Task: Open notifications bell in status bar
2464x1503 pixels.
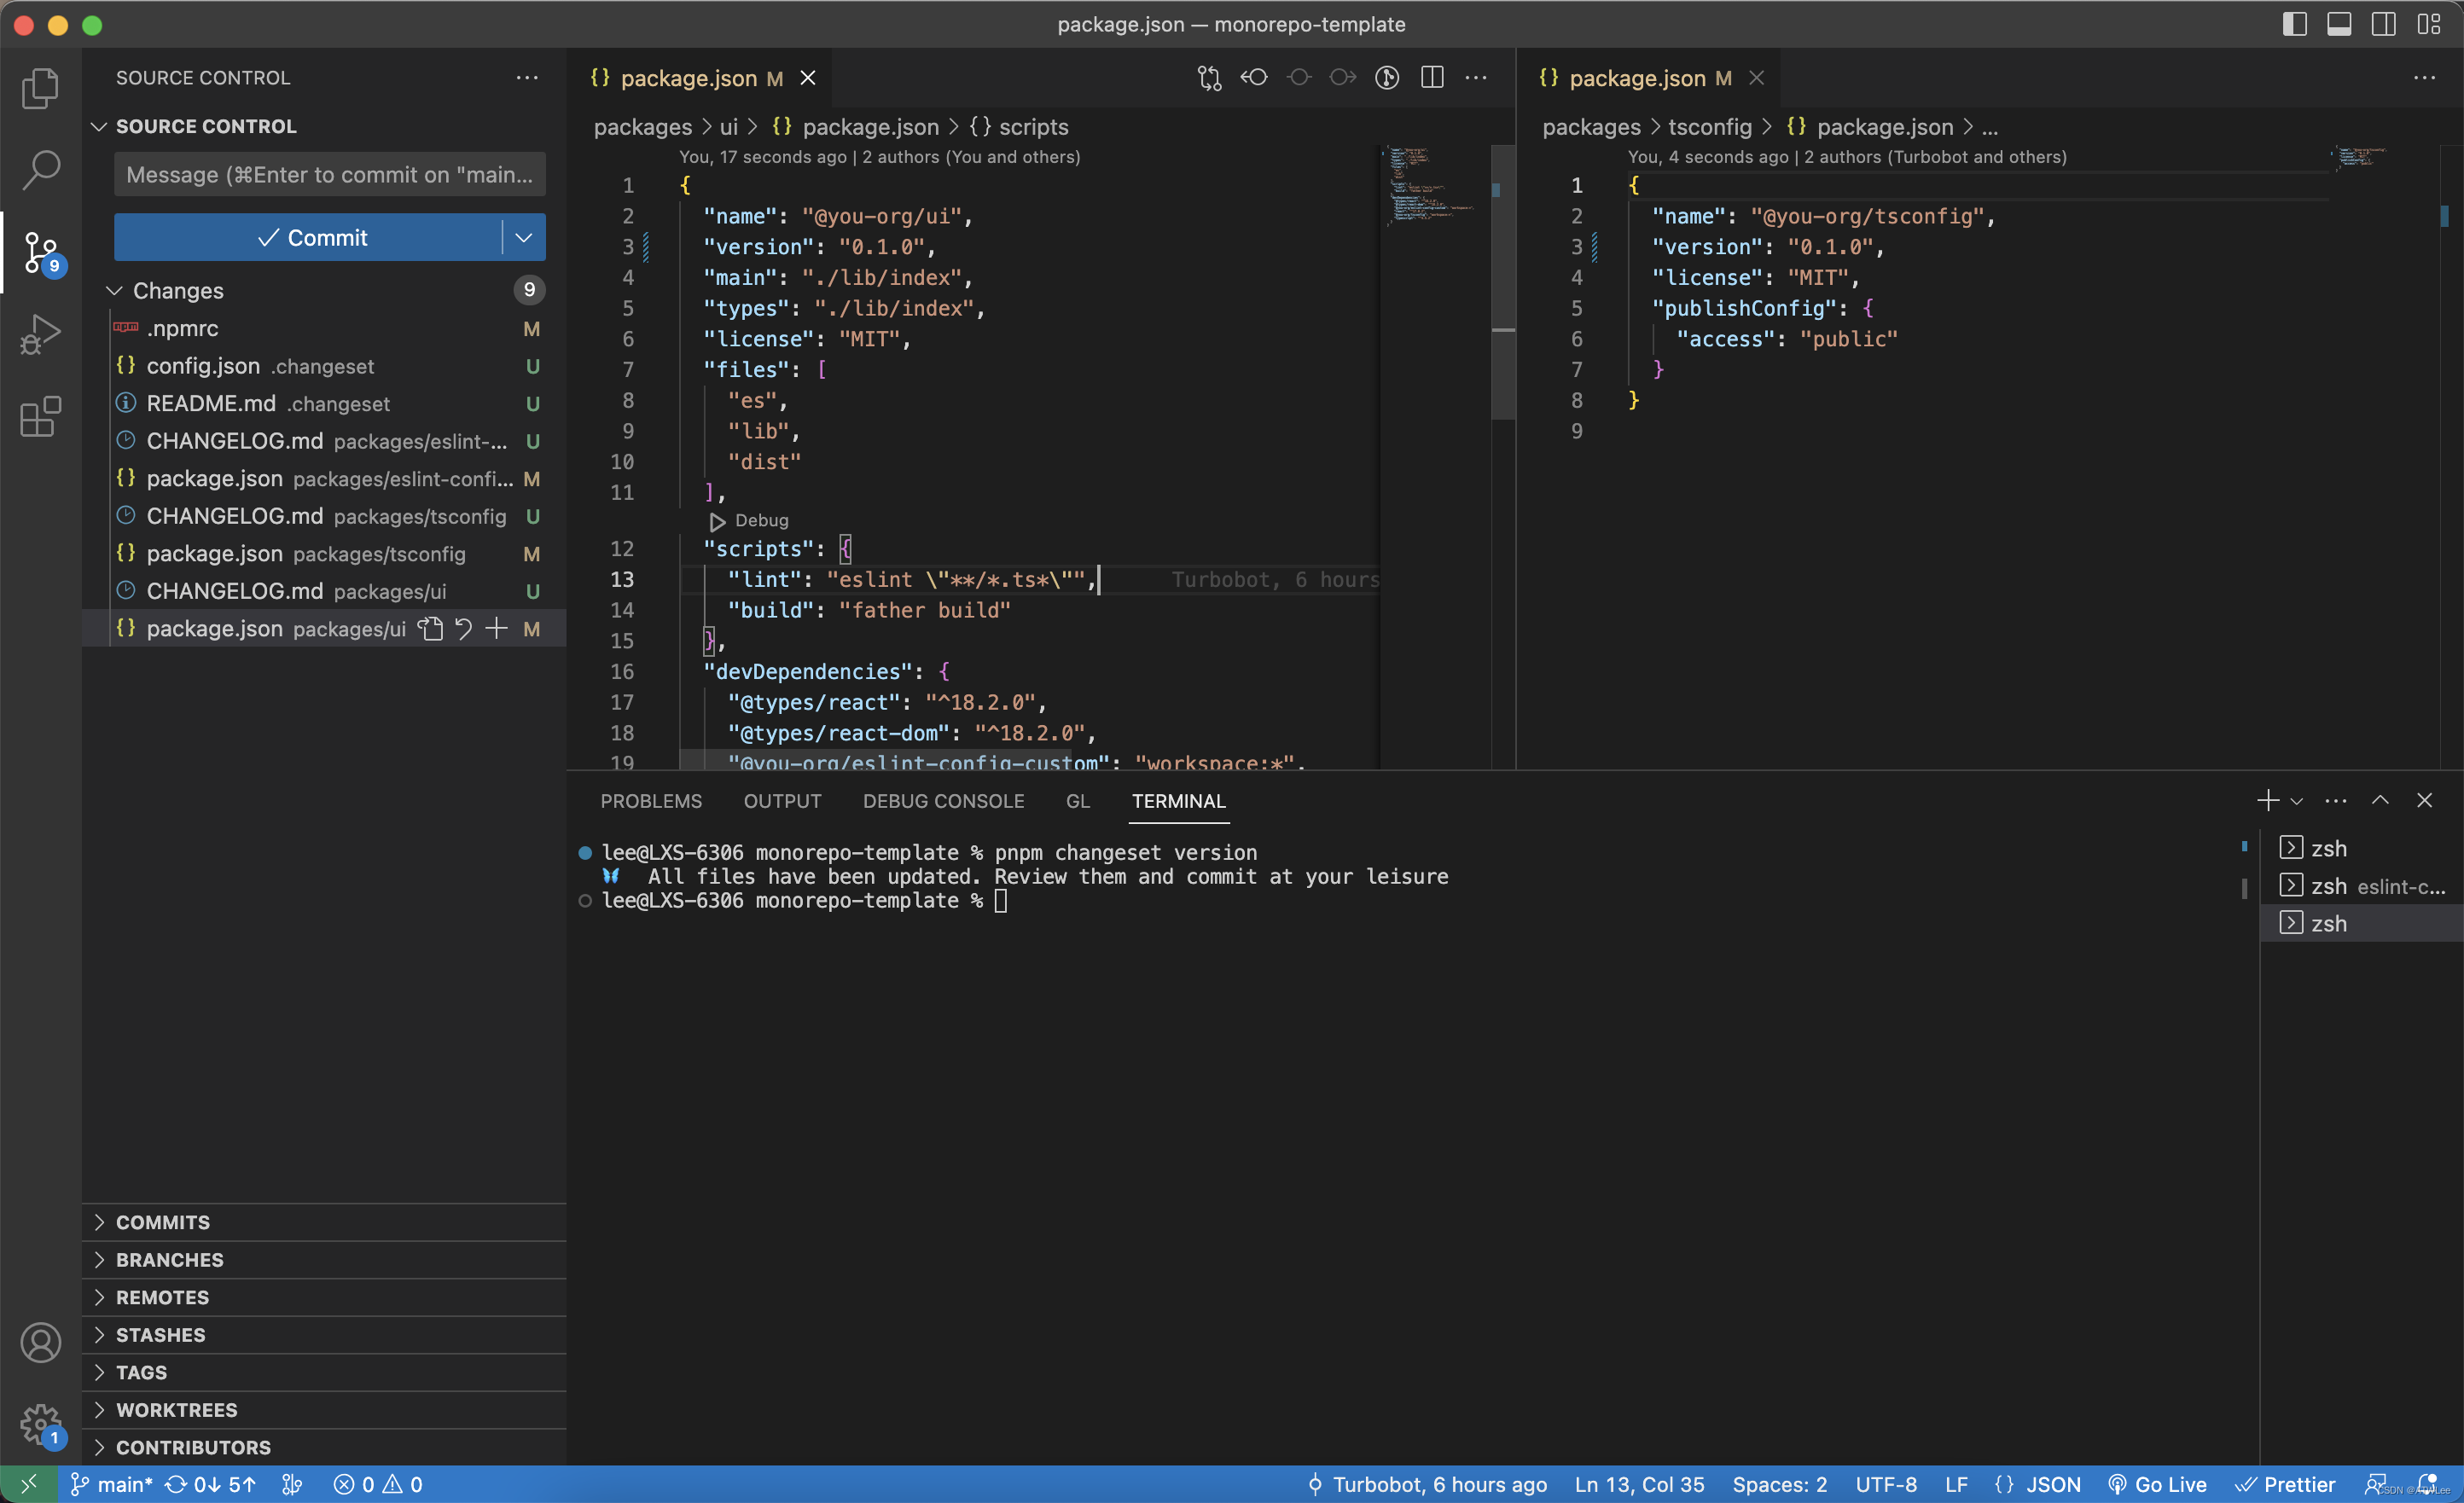Action: pyautogui.click(x=2427, y=1485)
